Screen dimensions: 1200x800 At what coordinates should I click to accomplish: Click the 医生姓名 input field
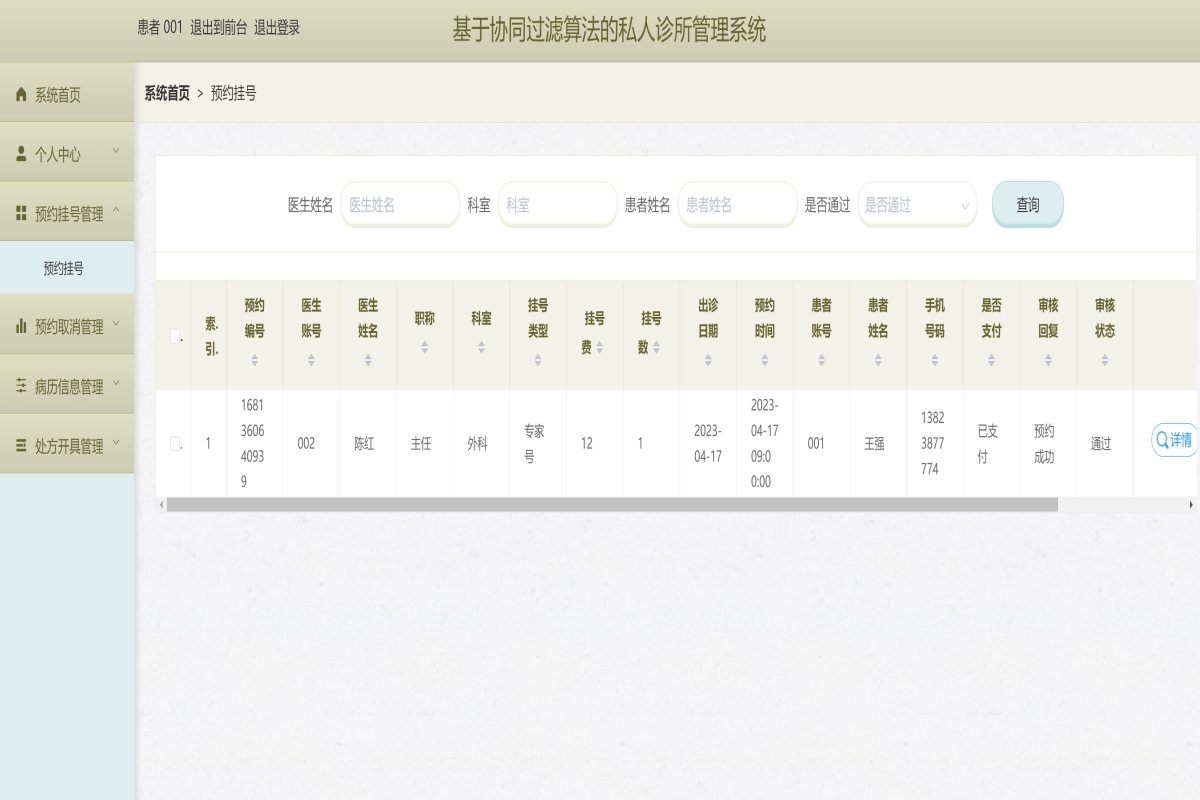coord(399,205)
